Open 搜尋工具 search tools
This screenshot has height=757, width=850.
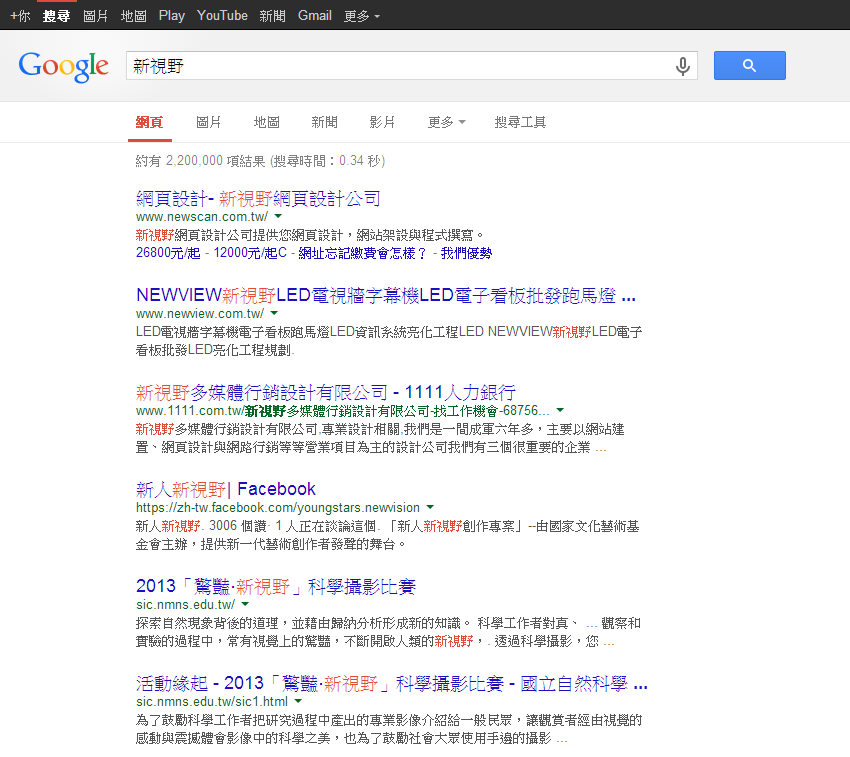(x=520, y=123)
